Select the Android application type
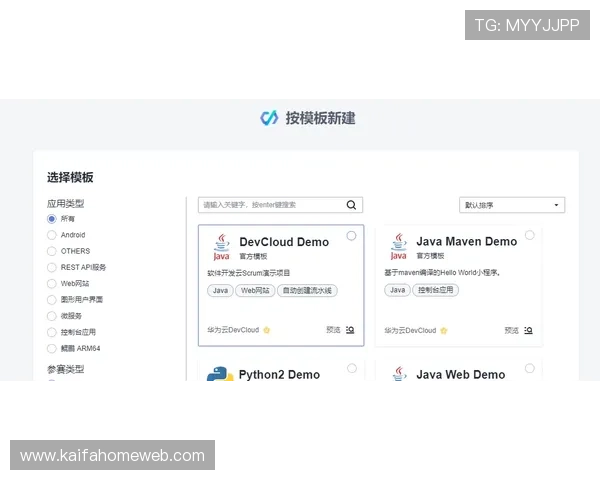 52,235
